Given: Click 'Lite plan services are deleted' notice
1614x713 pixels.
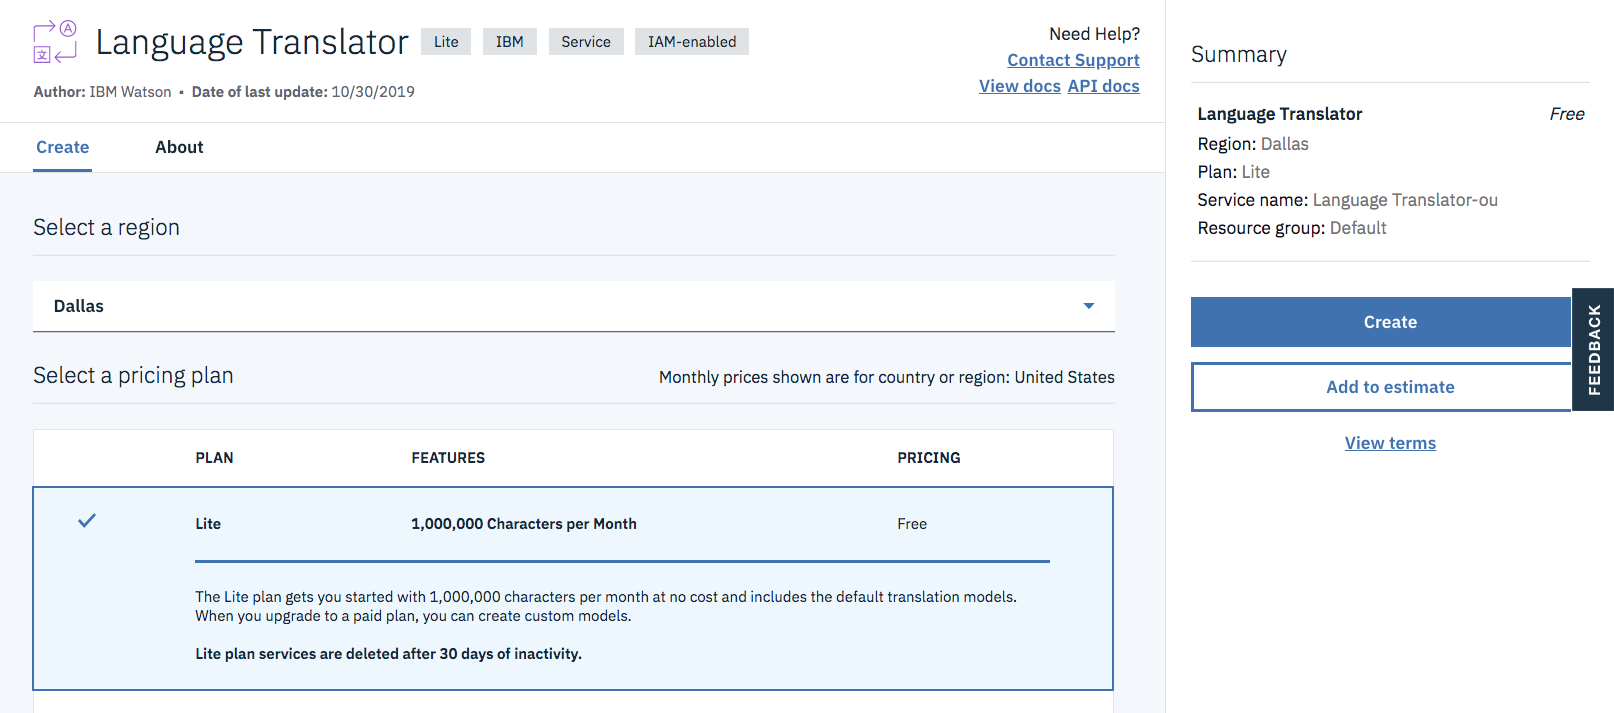Looking at the screenshot, I should point(388,654).
